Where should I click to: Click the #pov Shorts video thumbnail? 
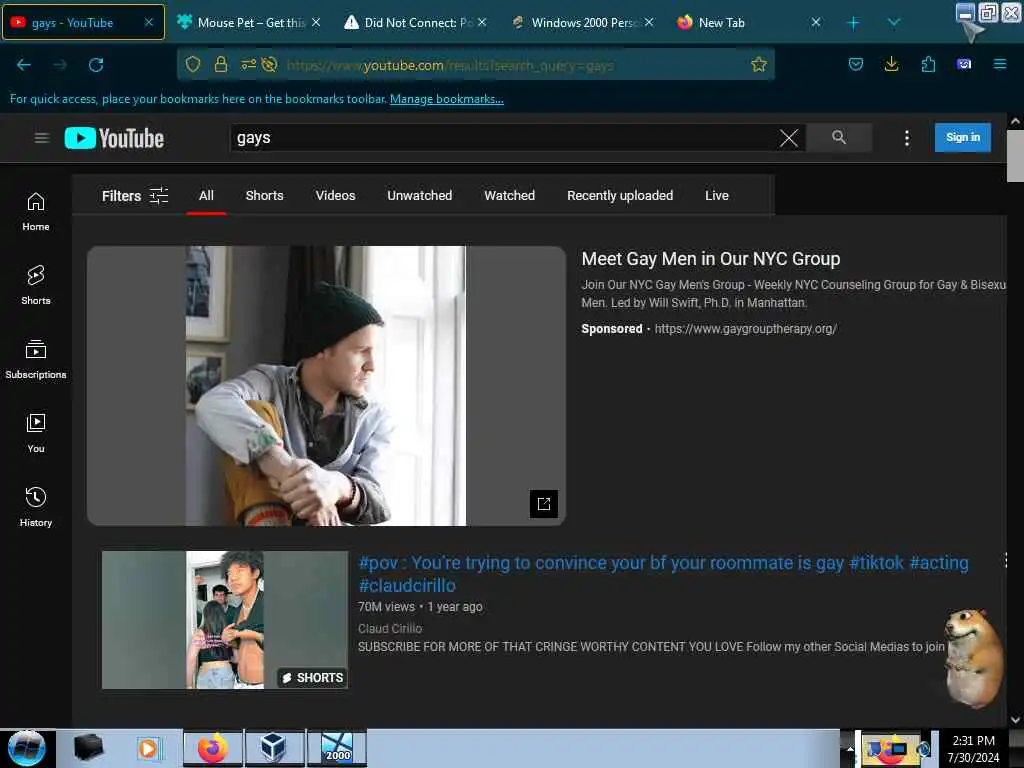pos(225,620)
